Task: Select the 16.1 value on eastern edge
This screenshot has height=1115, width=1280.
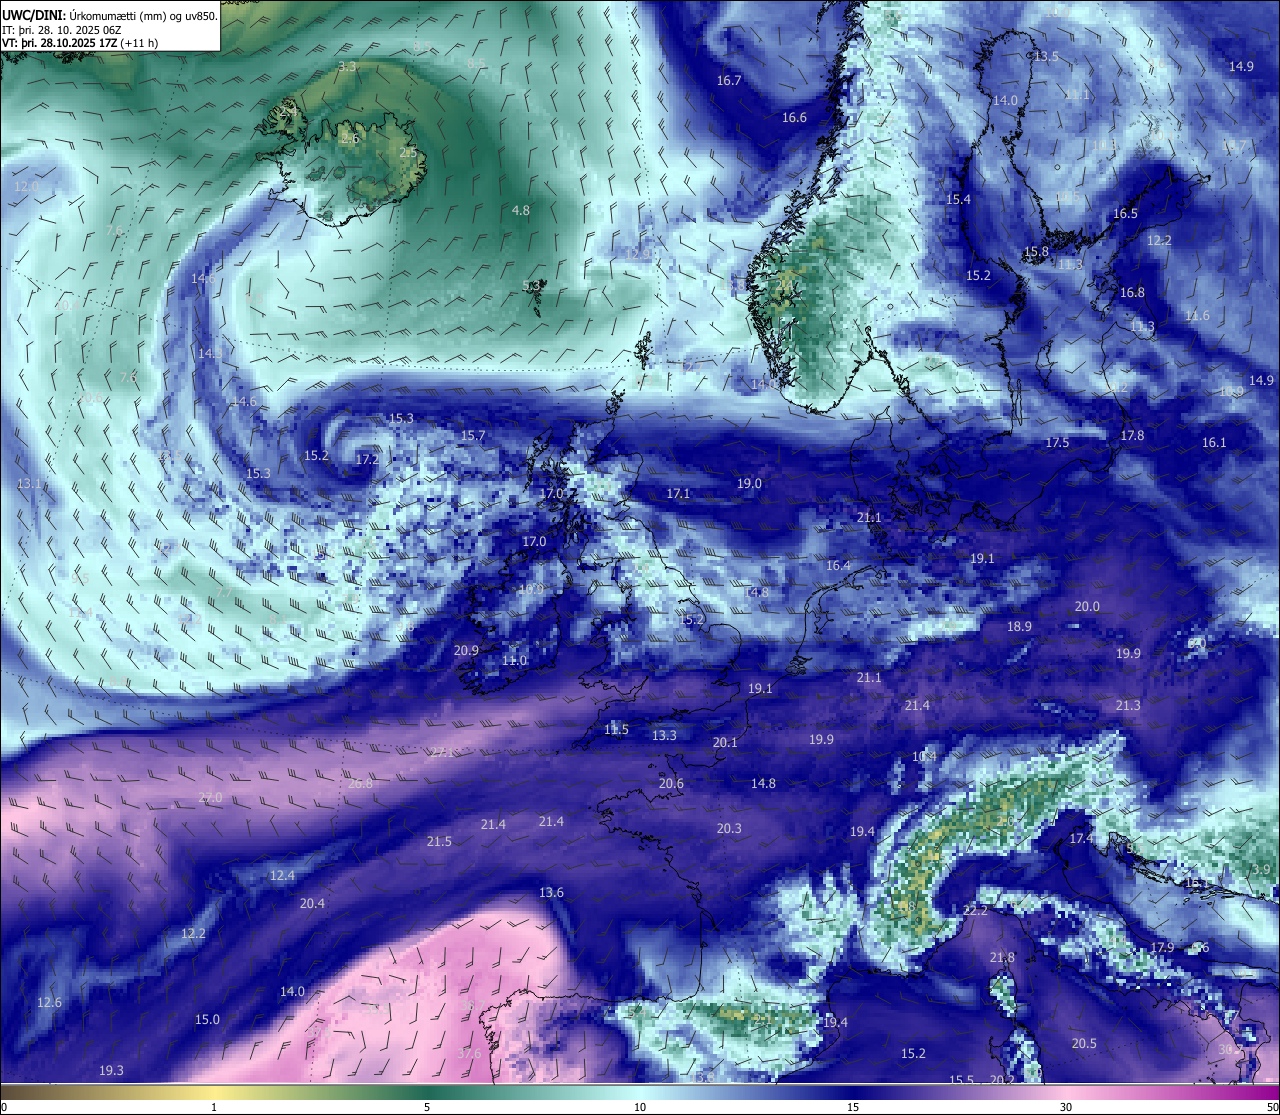Action: (x=1214, y=443)
